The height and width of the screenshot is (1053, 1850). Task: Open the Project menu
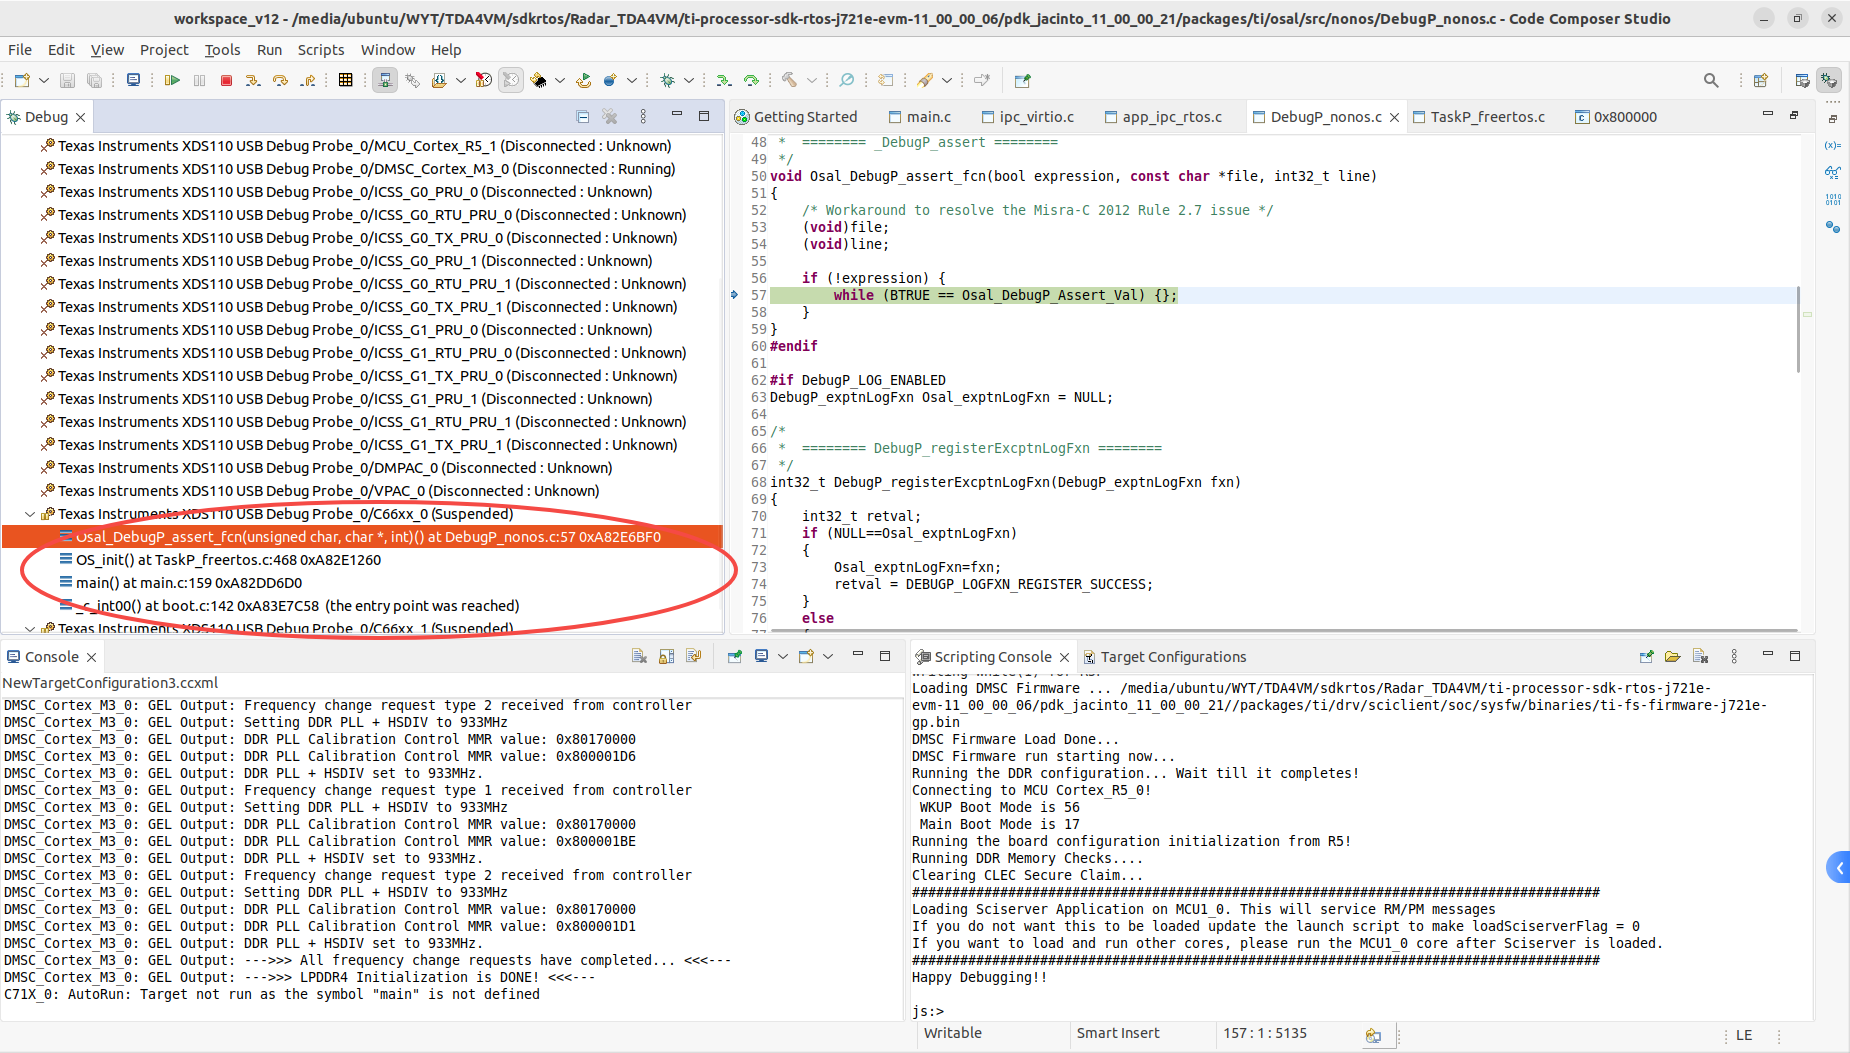point(164,49)
